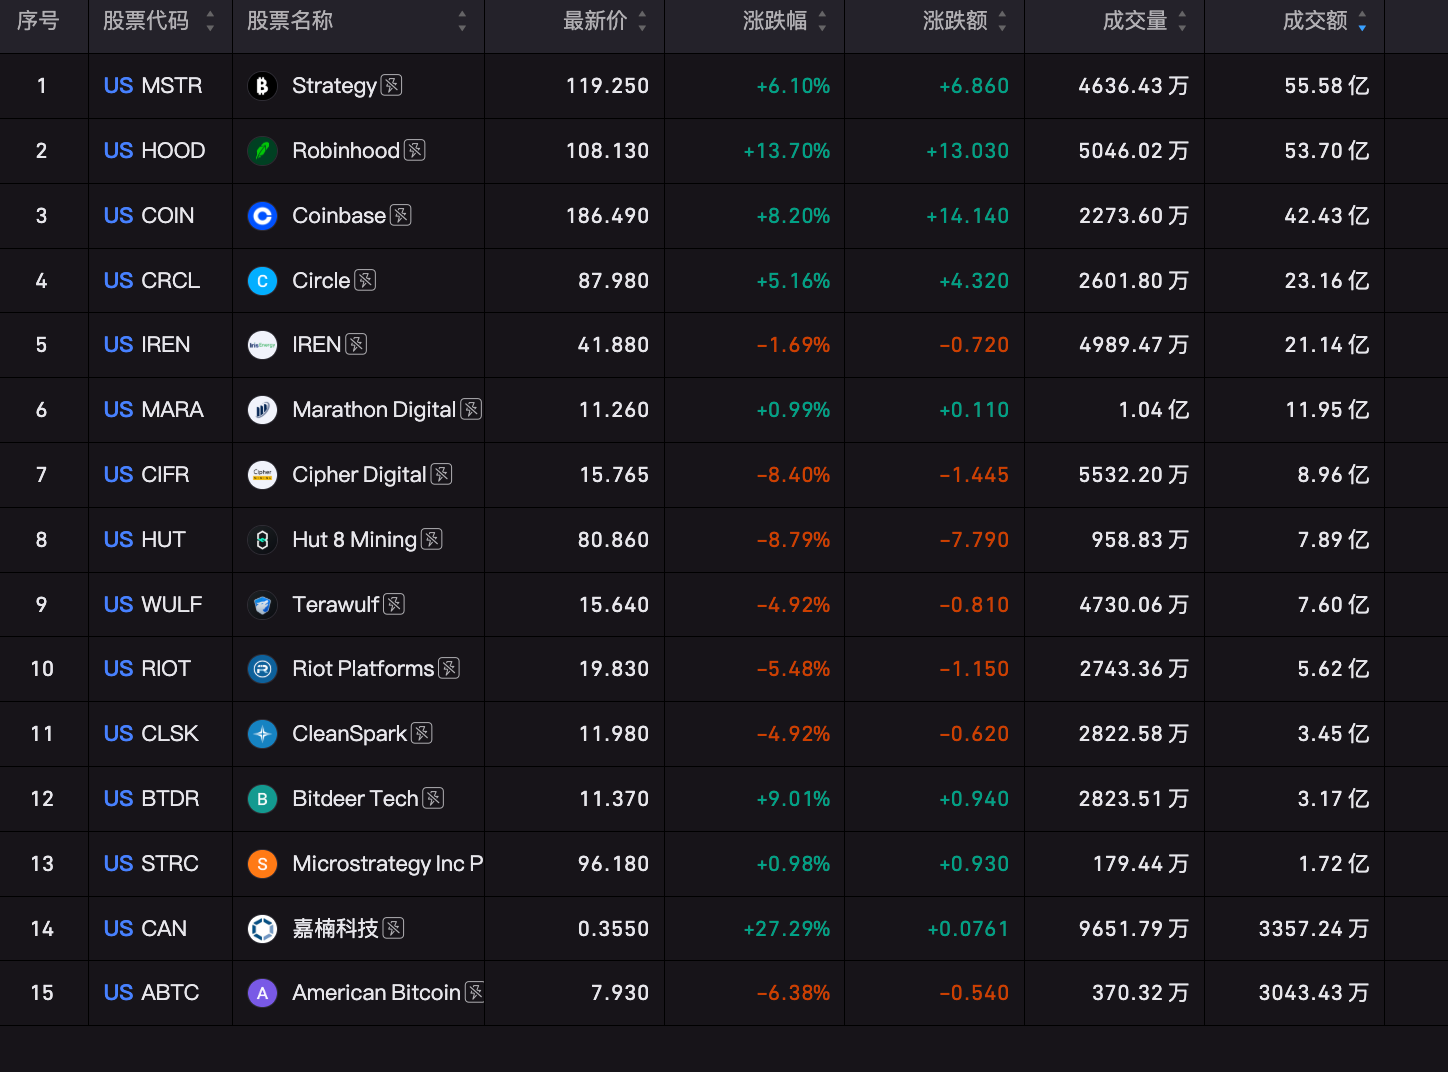Click the Coinbase blue logo icon
The height and width of the screenshot is (1072, 1448).
click(x=262, y=216)
